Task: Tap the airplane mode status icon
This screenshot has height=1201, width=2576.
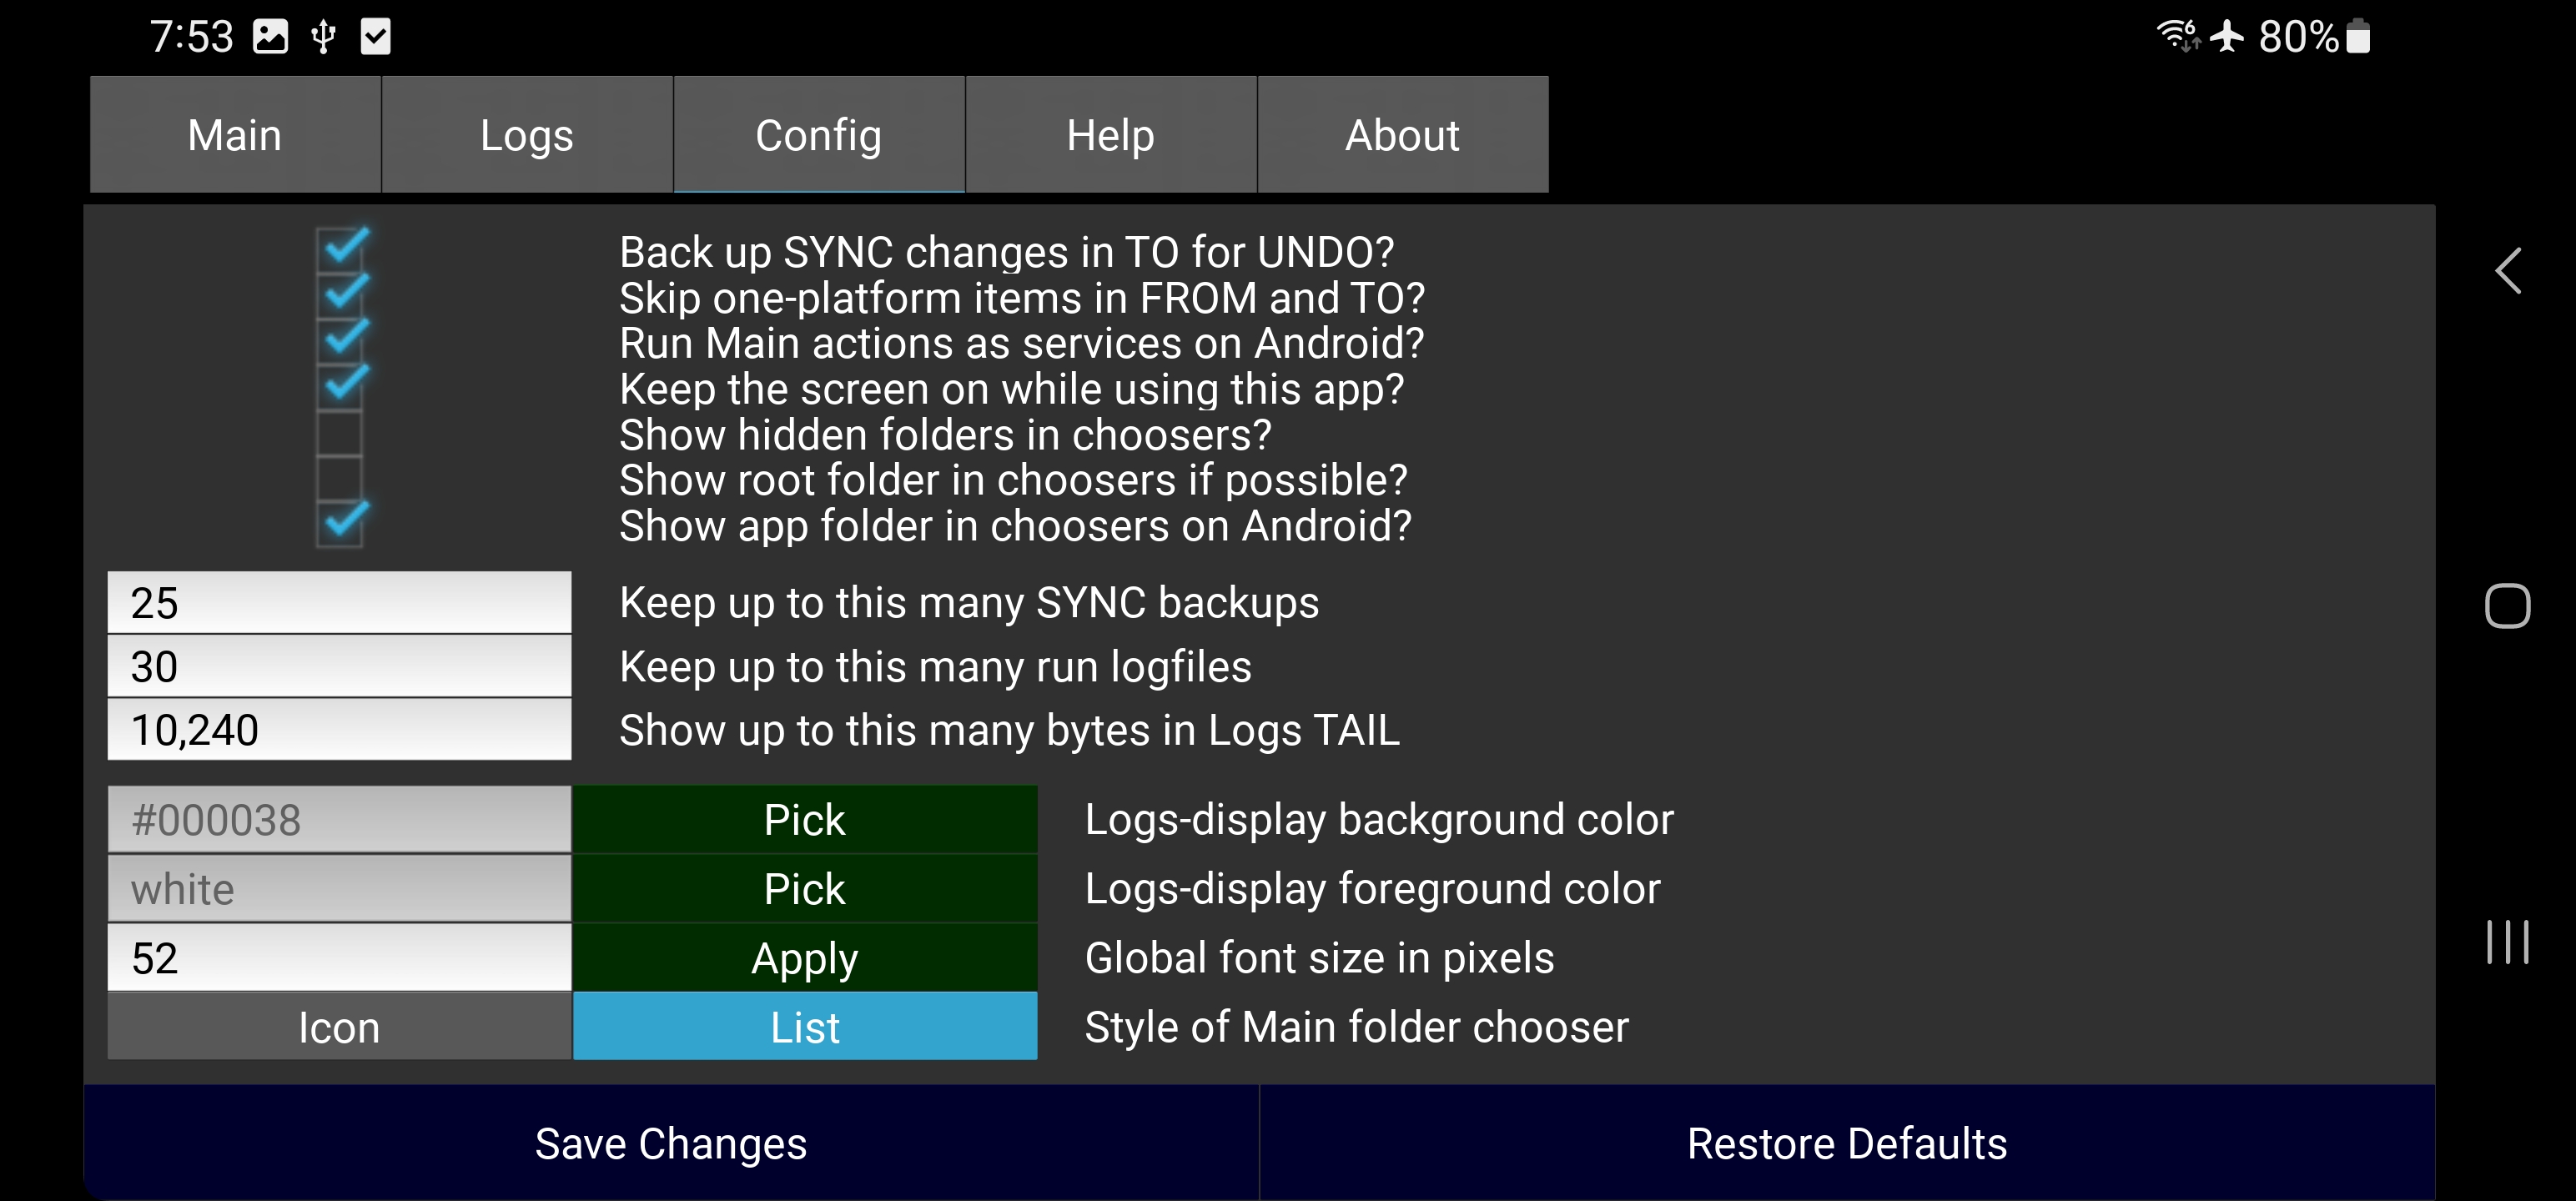Action: (x=2226, y=37)
